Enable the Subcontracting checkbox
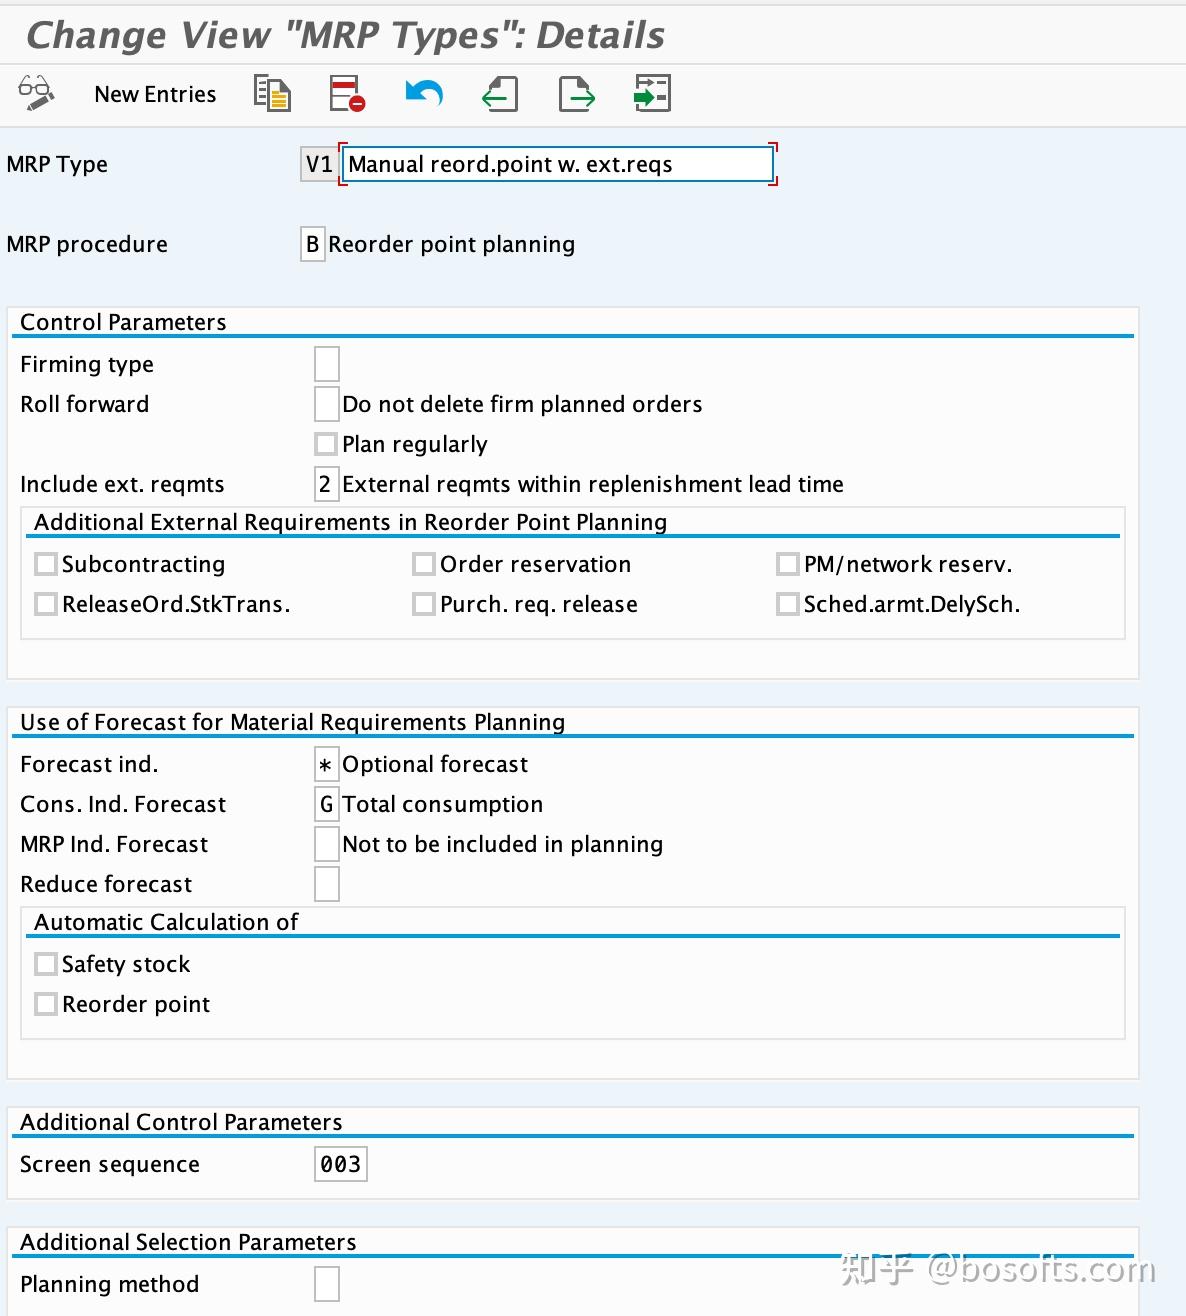The image size is (1186, 1316). pyautogui.click(x=45, y=563)
